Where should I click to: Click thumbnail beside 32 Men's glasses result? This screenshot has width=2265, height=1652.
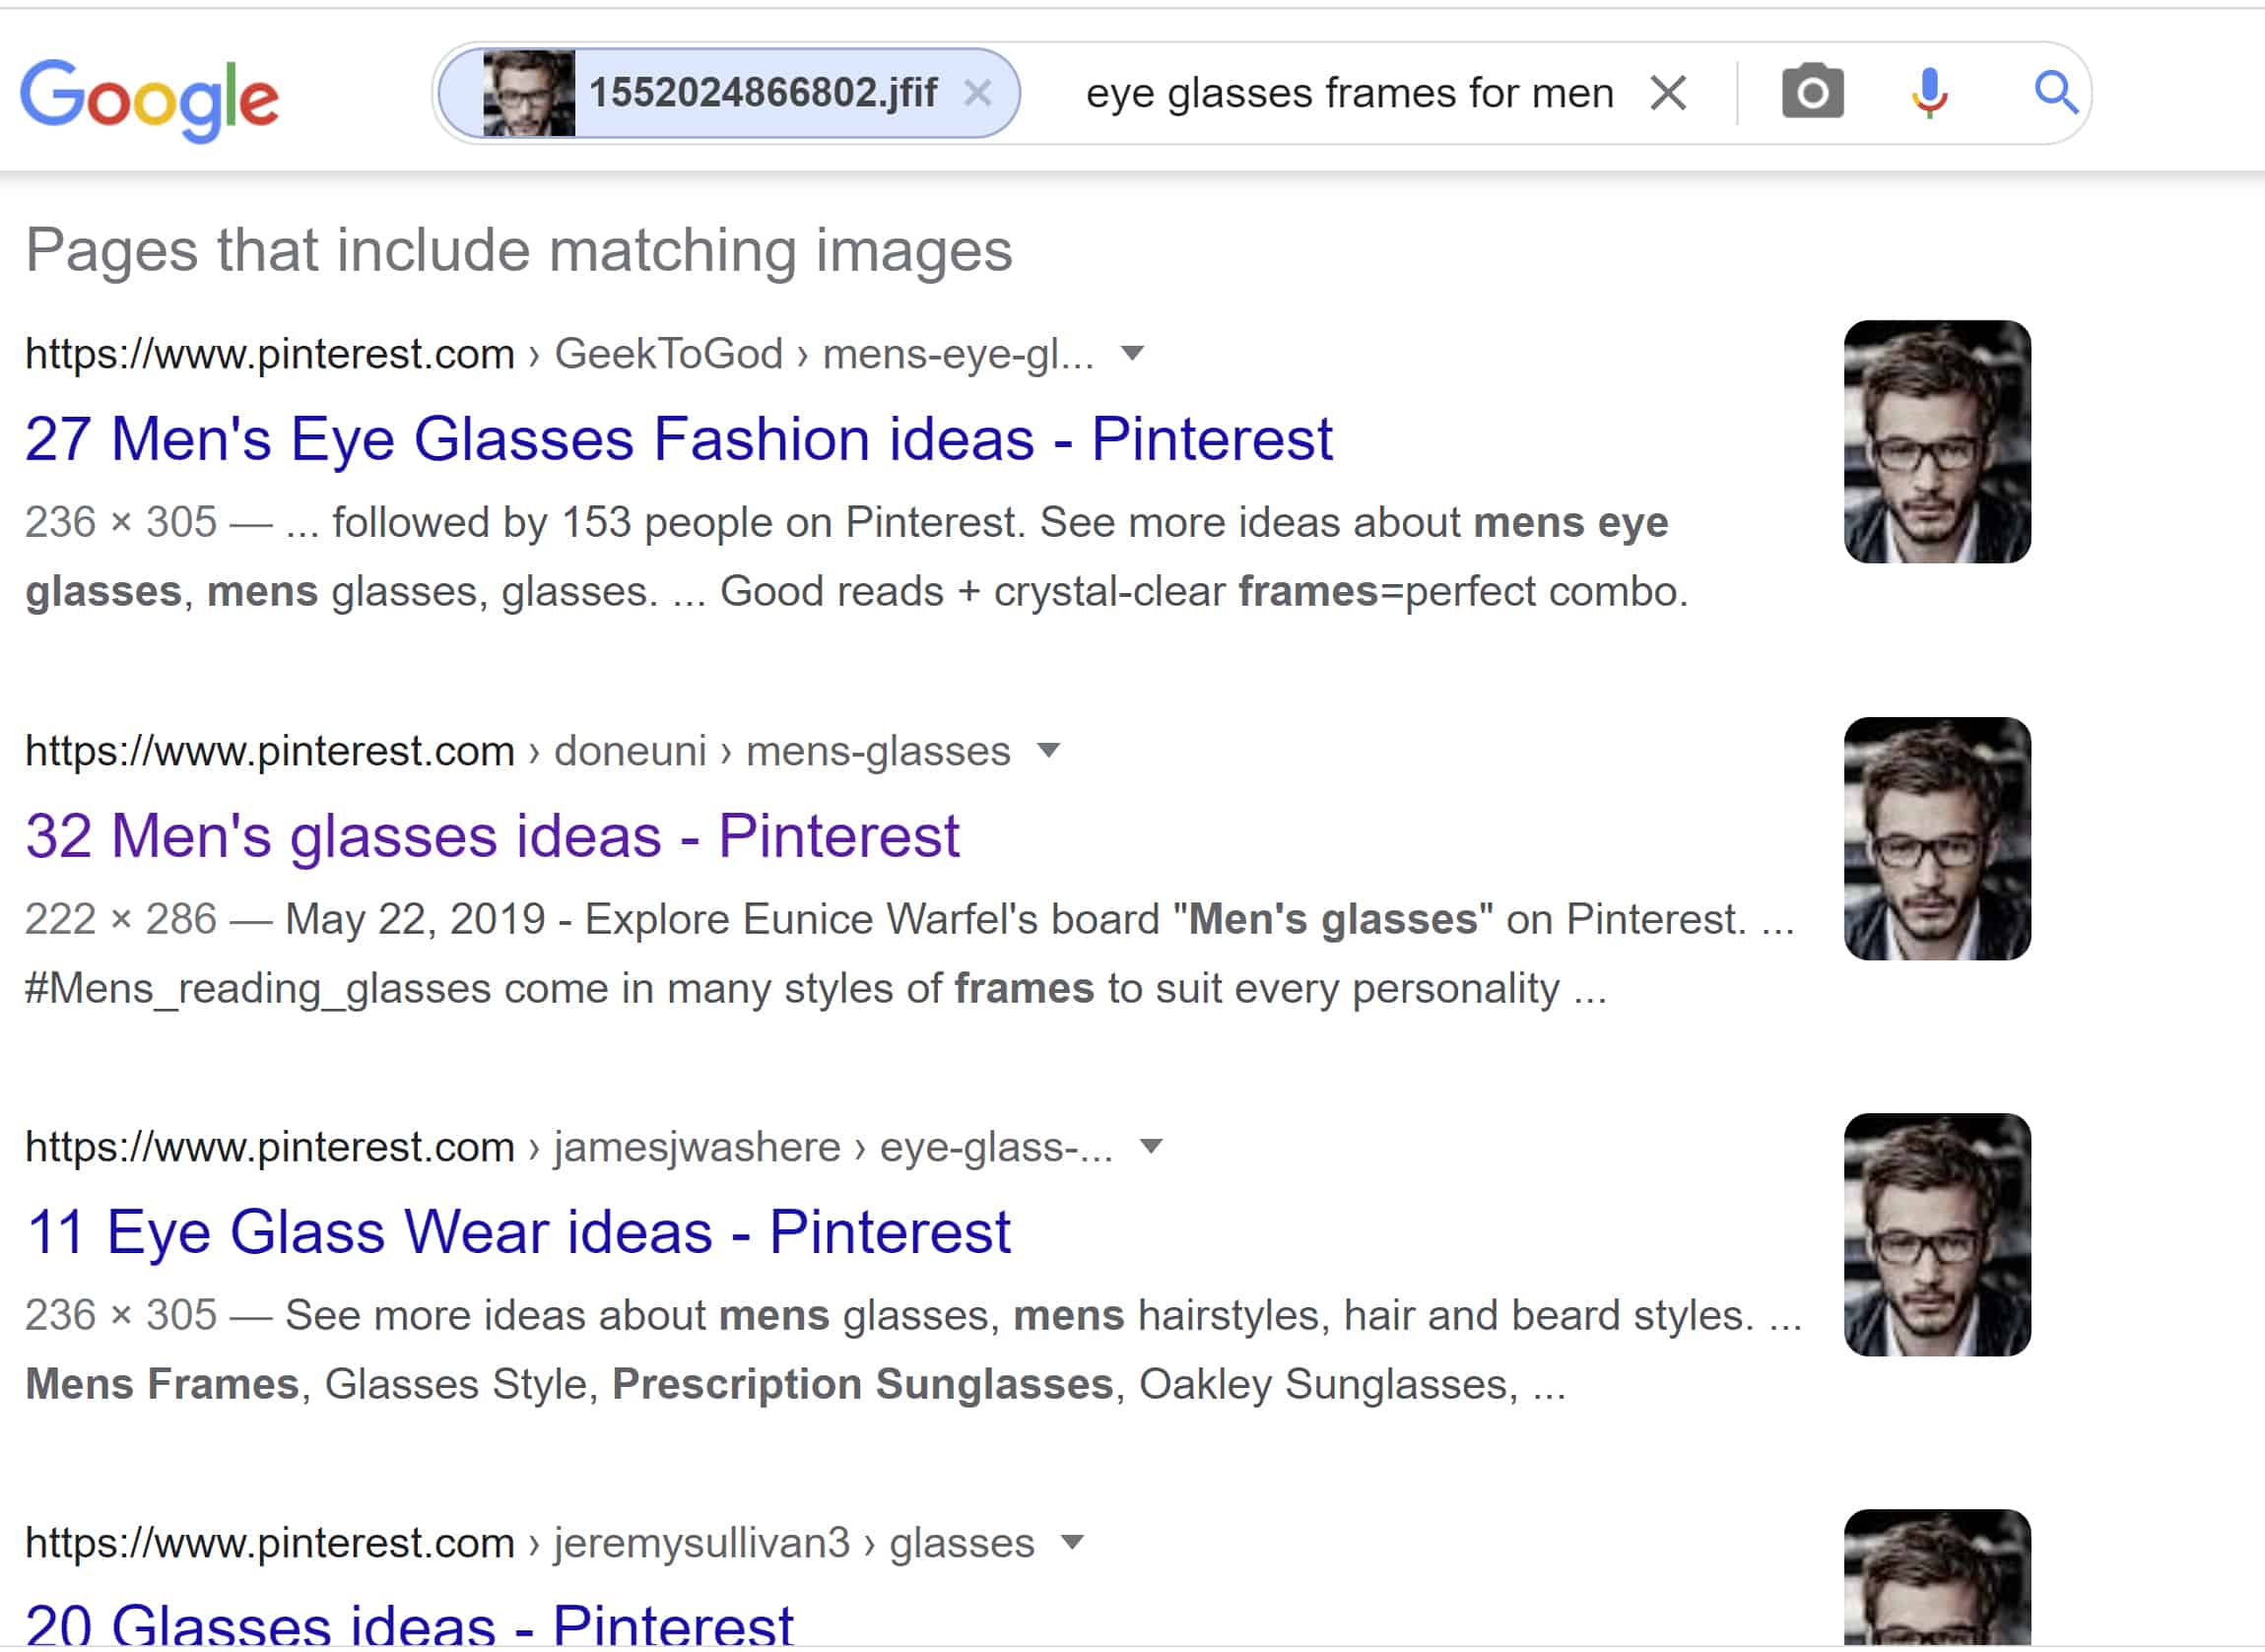[1936, 838]
